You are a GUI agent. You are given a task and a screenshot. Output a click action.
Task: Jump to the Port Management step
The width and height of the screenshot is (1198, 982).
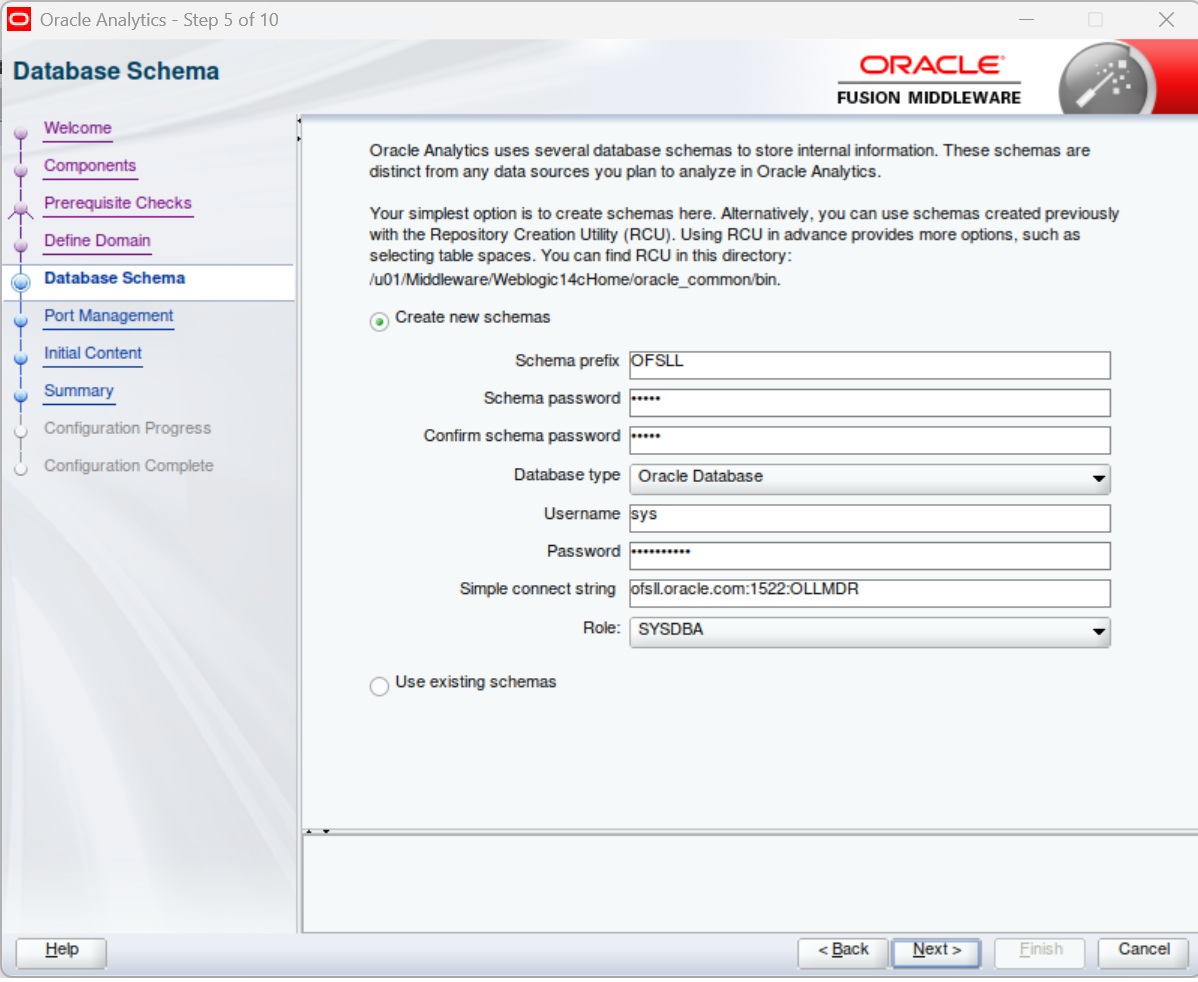[108, 316]
